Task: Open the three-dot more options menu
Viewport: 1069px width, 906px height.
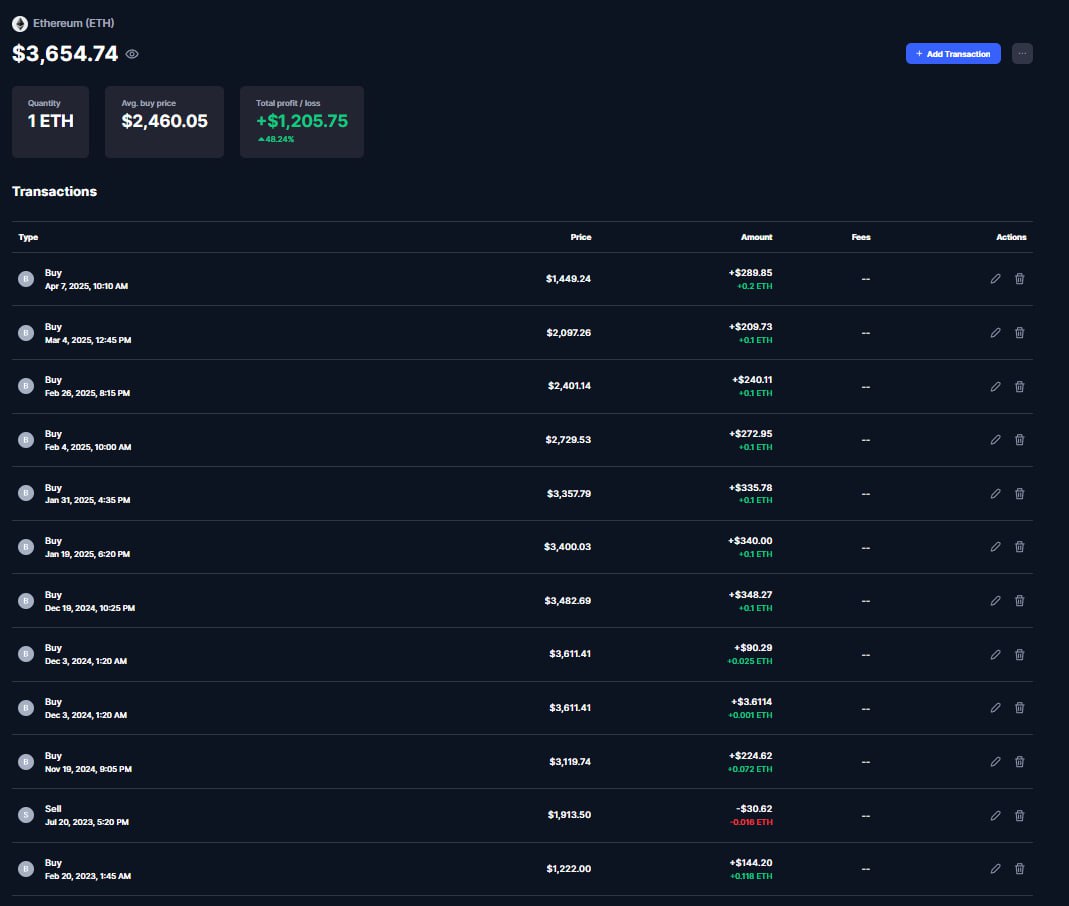Action: tap(1021, 54)
